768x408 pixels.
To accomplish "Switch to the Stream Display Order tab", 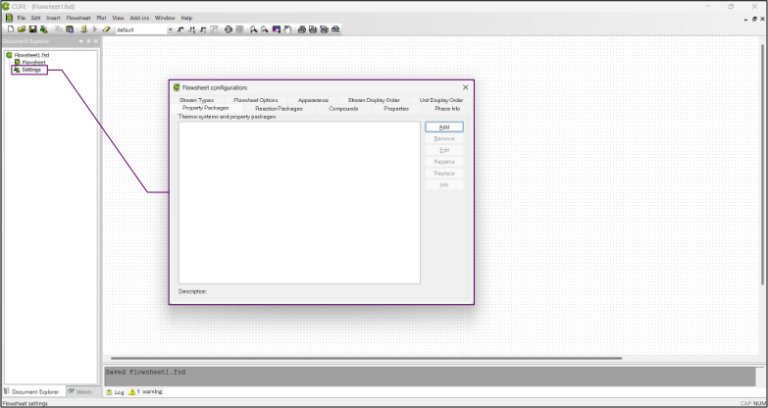I will 374,100.
